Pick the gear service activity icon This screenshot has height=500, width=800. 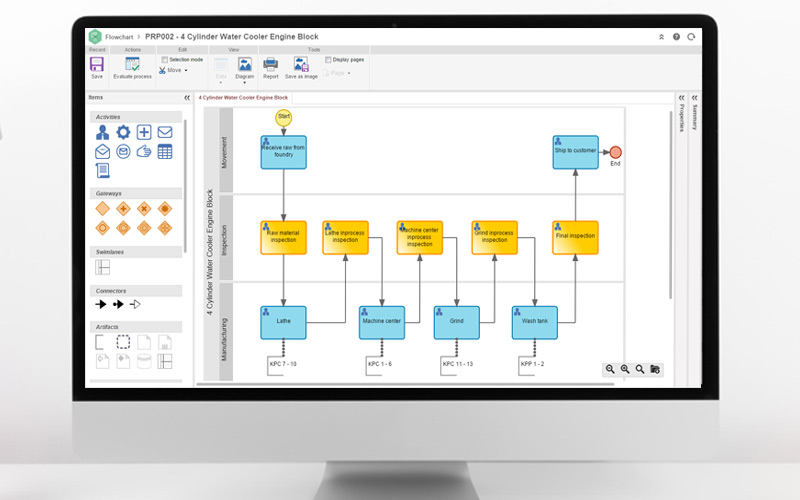[123, 132]
